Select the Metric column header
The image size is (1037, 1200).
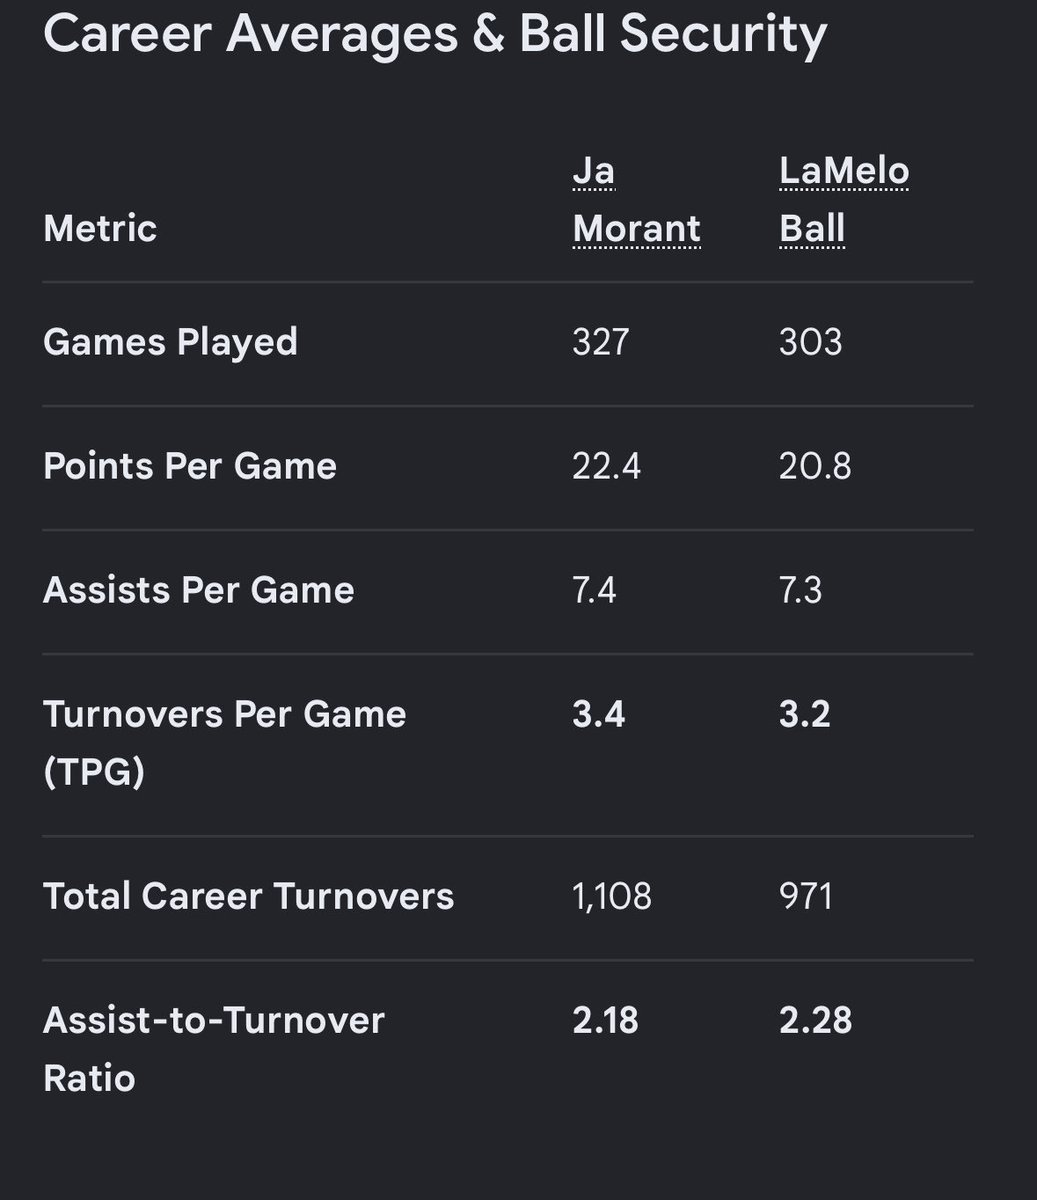pos(100,228)
